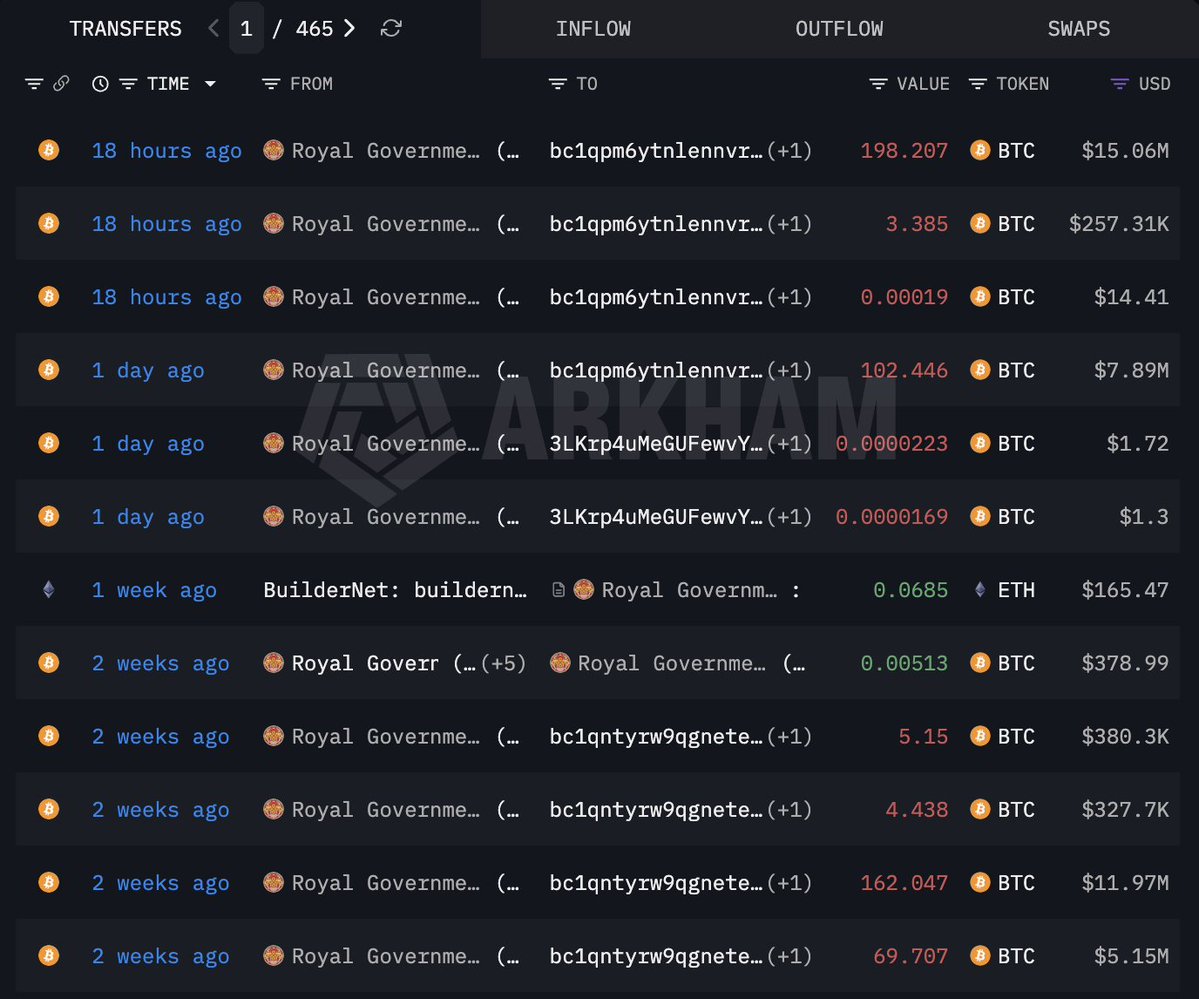Open 2 weeks ago link for $11.97M transfer
Screen dimensions: 1199x999
[161, 883]
